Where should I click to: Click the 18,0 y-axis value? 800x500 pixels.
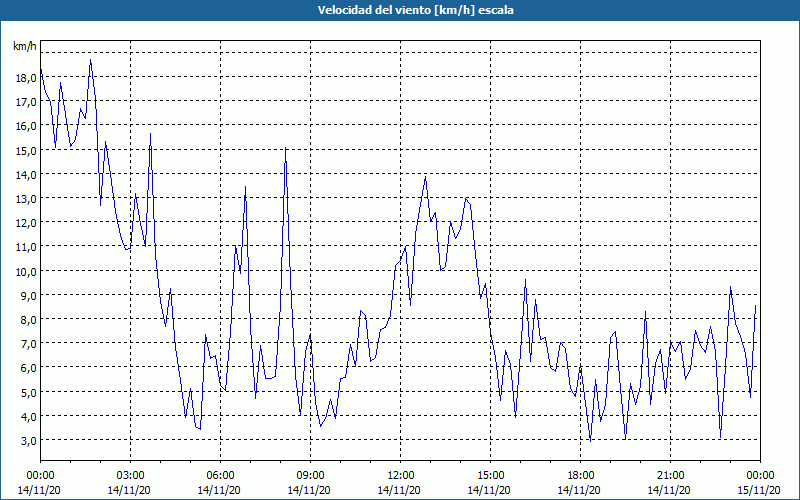tap(26, 78)
